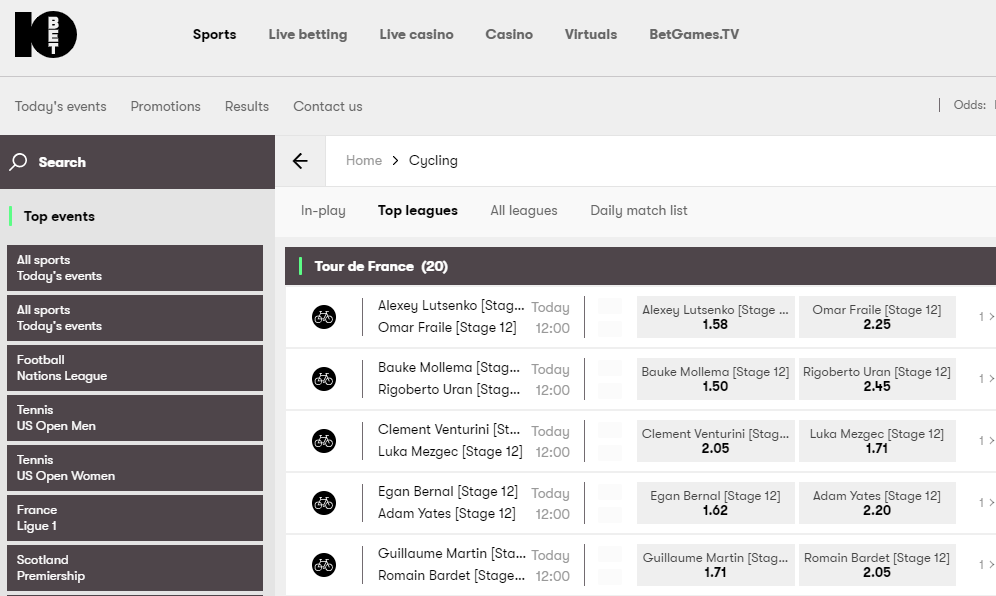Switch to the In-play tab

click(323, 210)
